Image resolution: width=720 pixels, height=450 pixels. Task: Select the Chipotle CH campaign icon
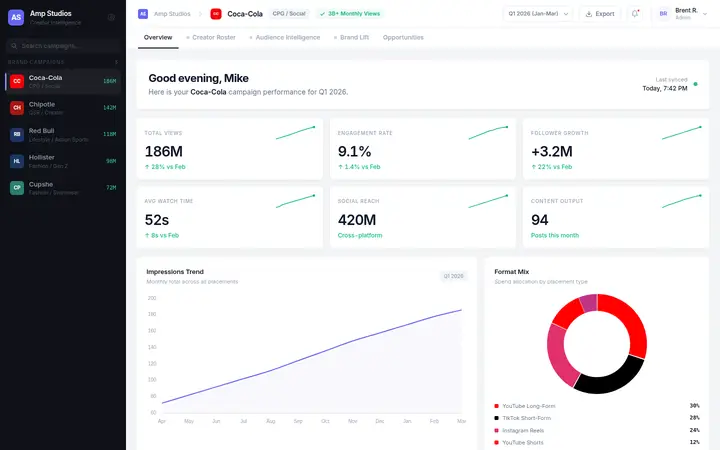tap(17, 108)
